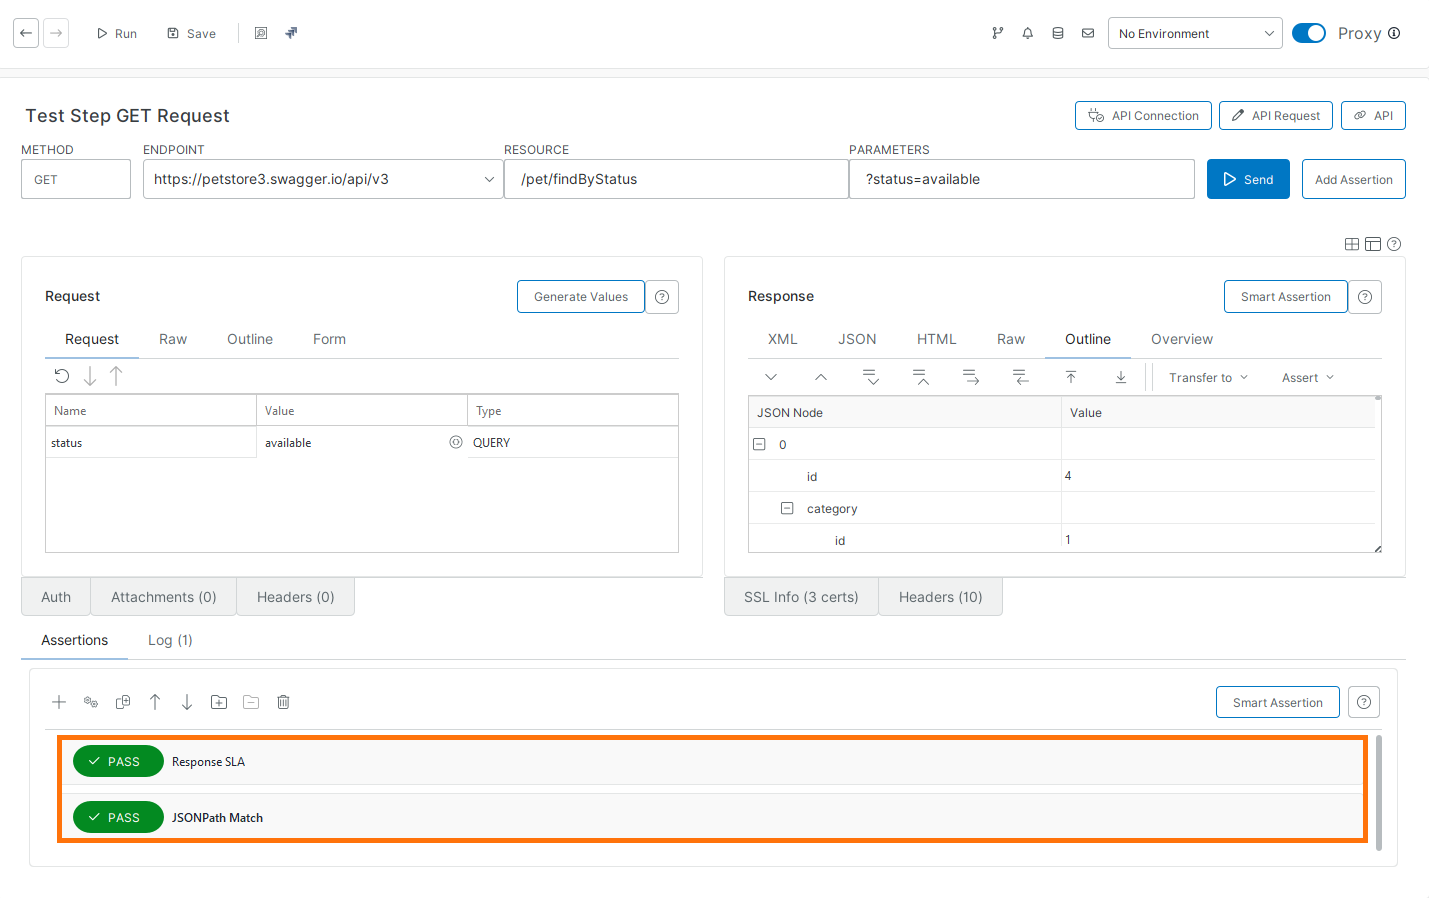The height and width of the screenshot is (898, 1429).
Task: Open the Auth tab
Action: [x=56, y=597]
